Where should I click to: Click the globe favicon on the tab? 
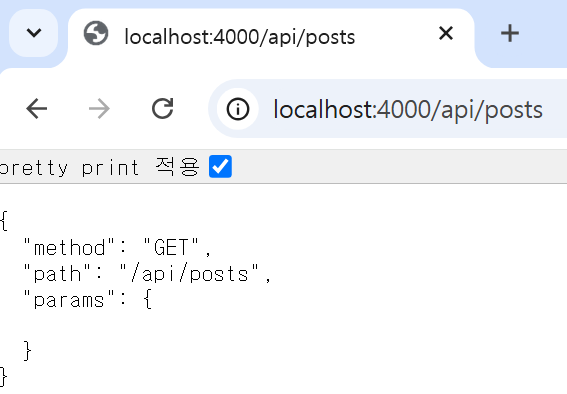pyautogui.click(x=96, y=34)
